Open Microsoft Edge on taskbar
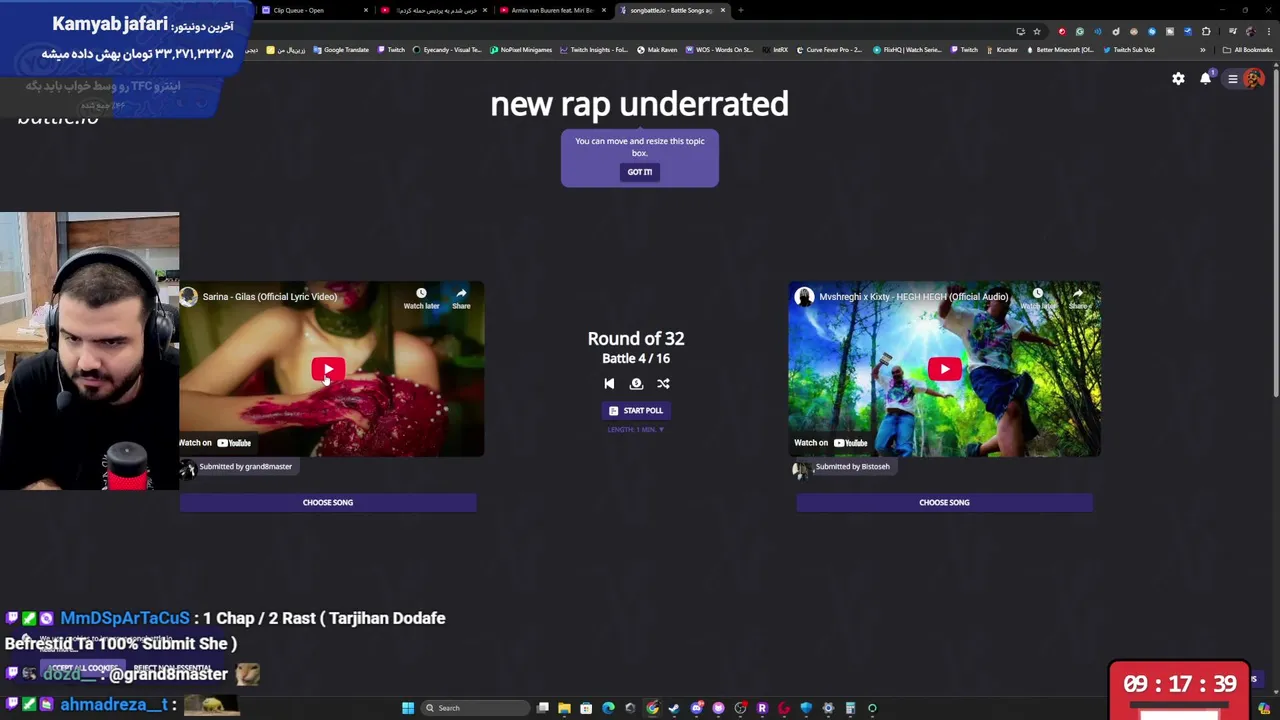Viewport: 1280px width, 720px height. 608,708
